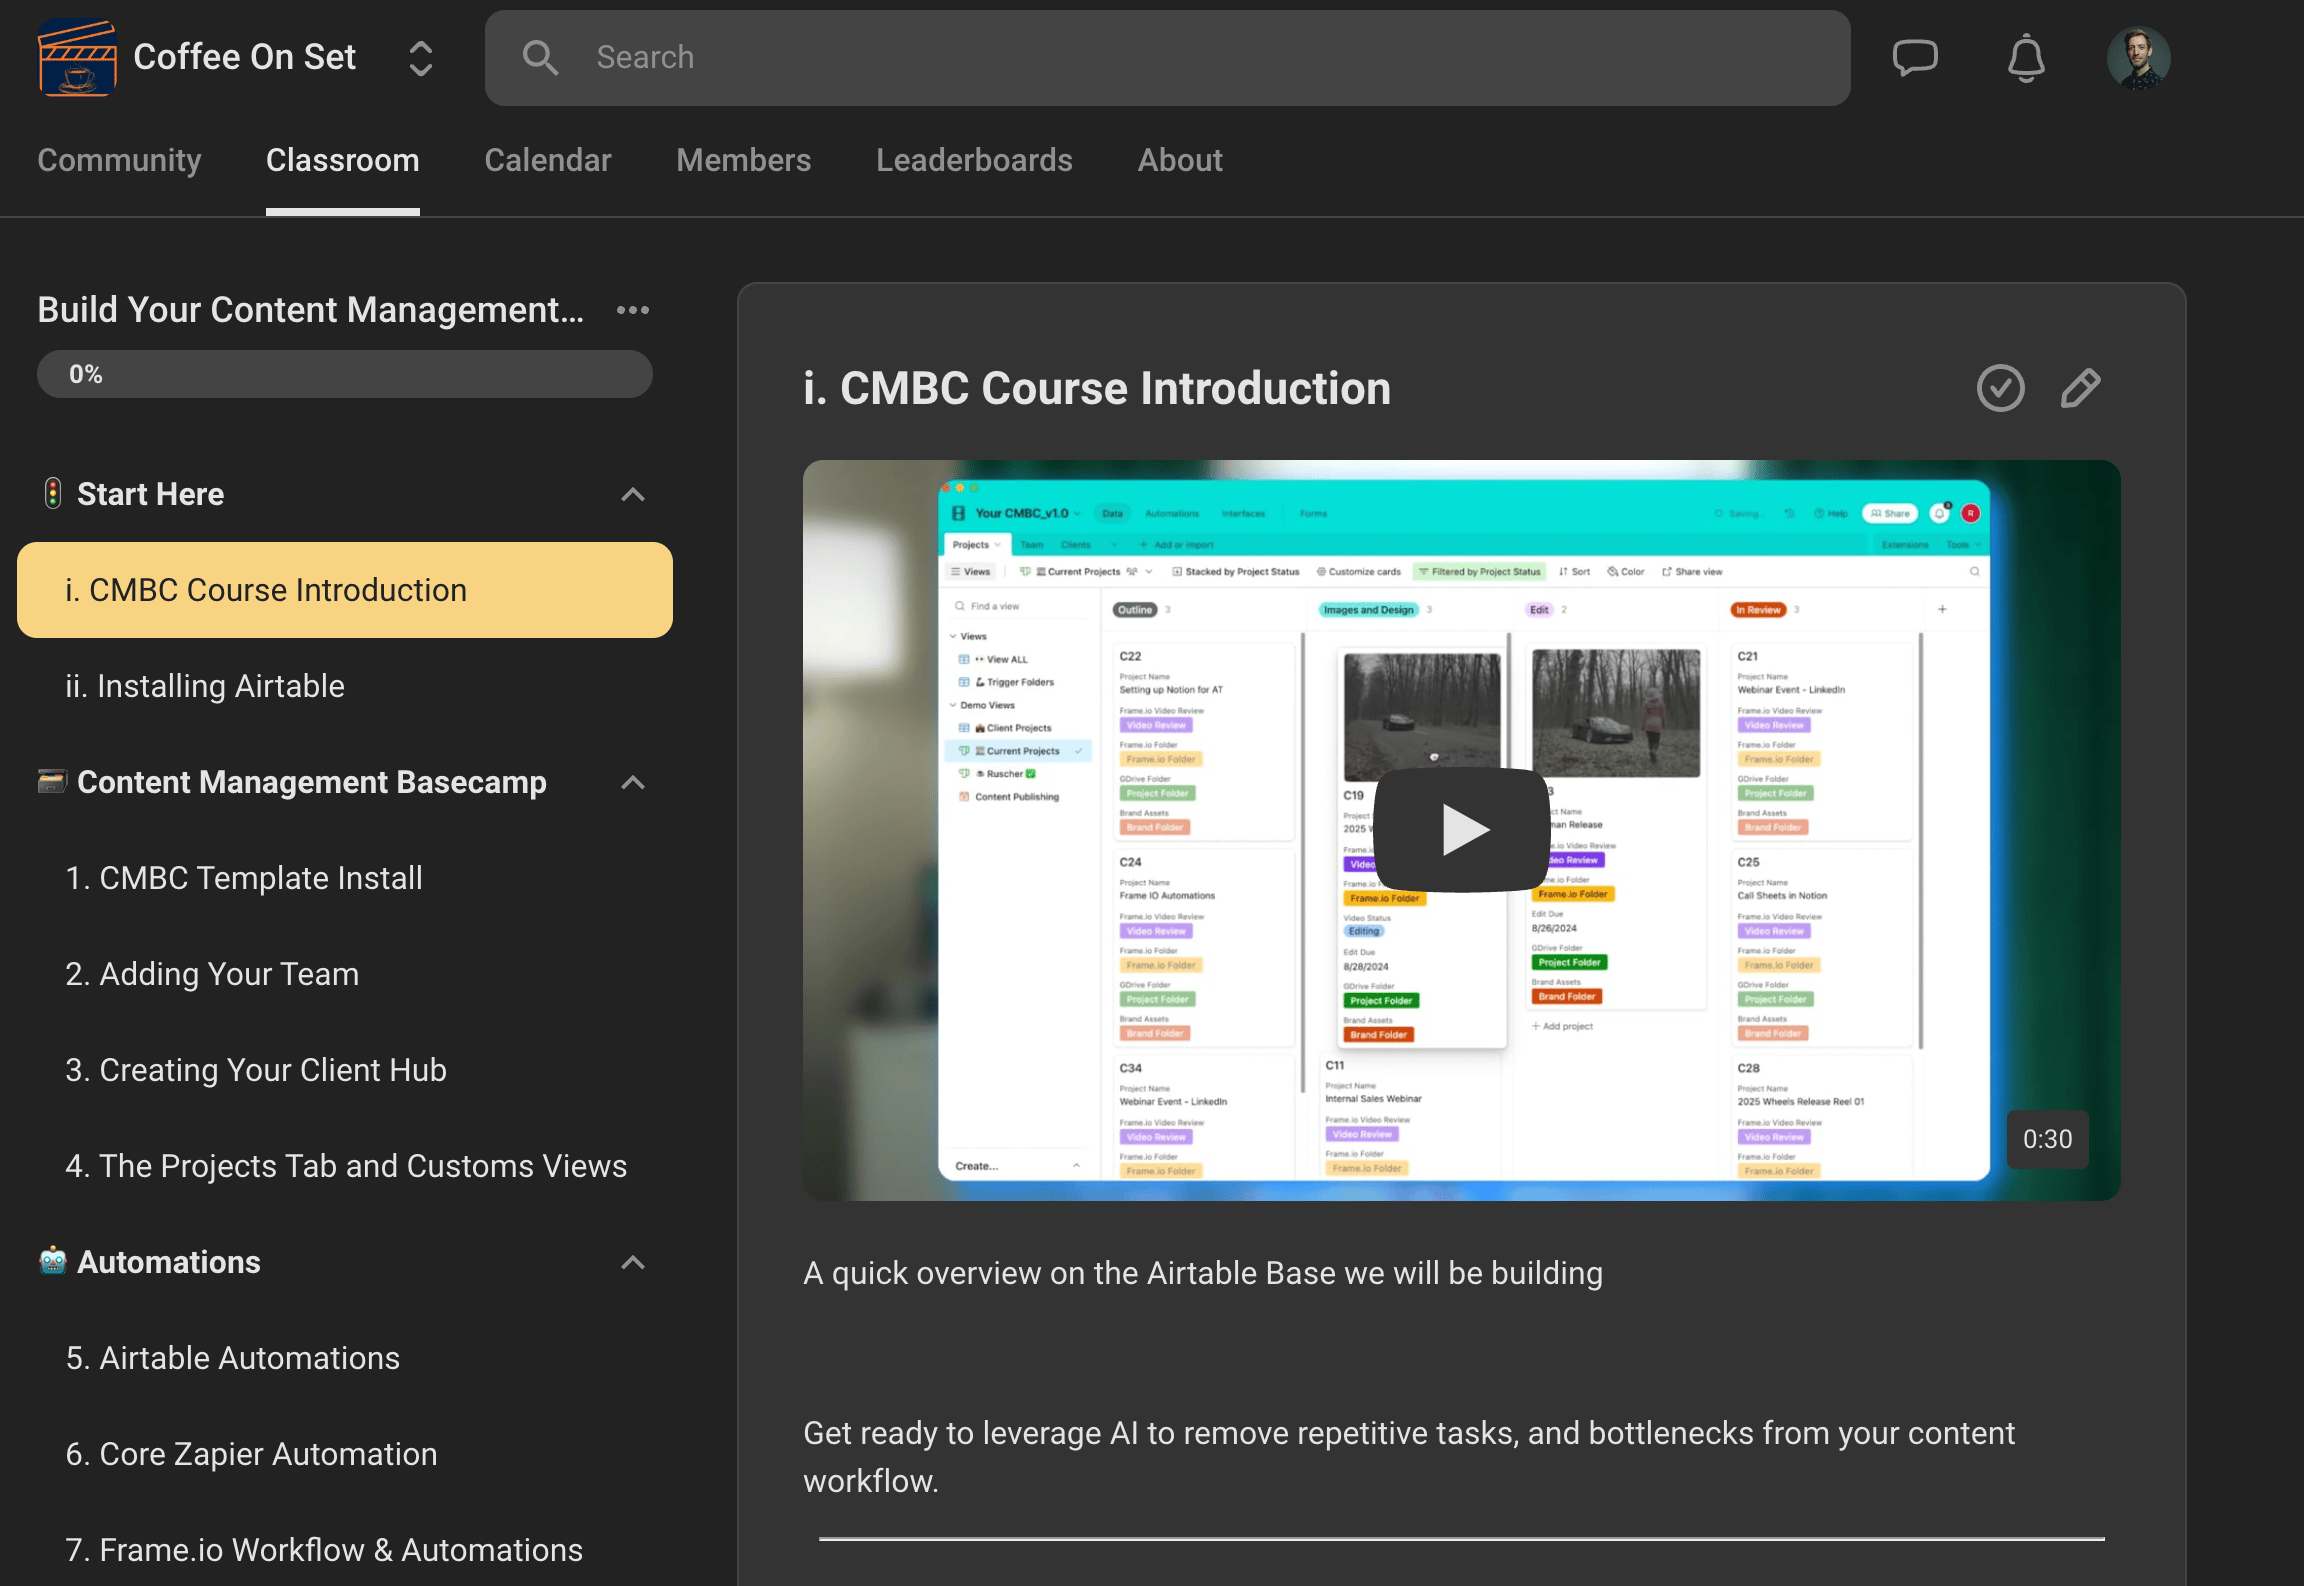Select lesson i. CMBC Course Introduction
2304x1586 pixels.
[x=345, y=590]
